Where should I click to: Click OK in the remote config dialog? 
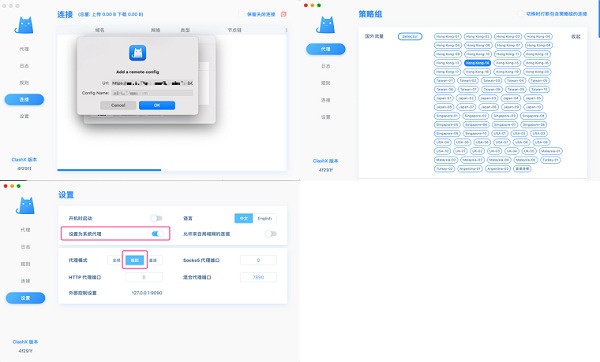tap(157, 105)
